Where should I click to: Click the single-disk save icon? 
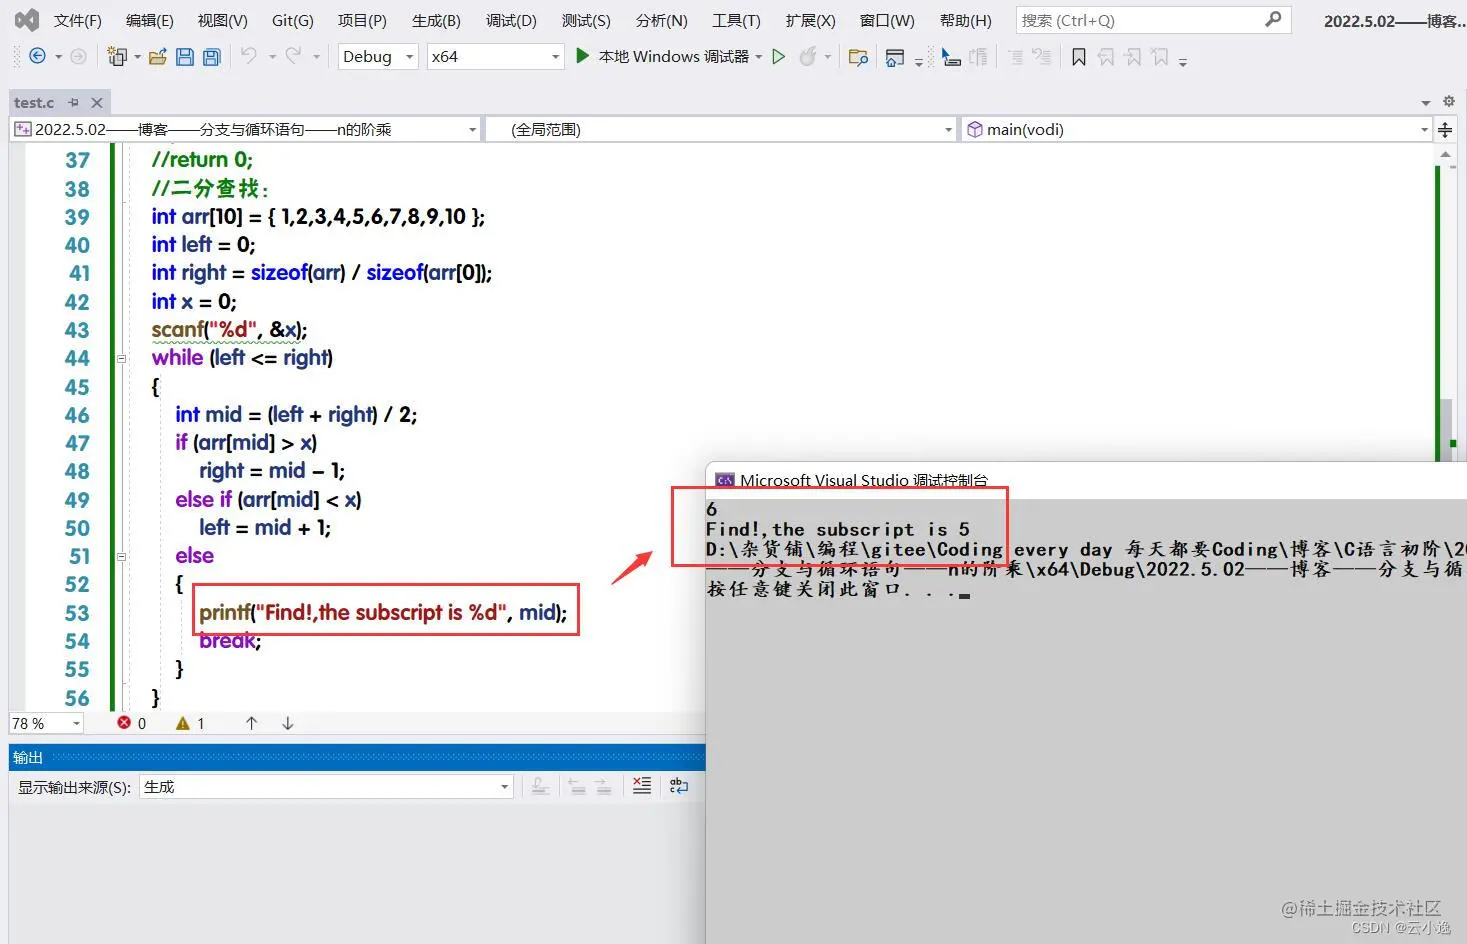(185, 57)
